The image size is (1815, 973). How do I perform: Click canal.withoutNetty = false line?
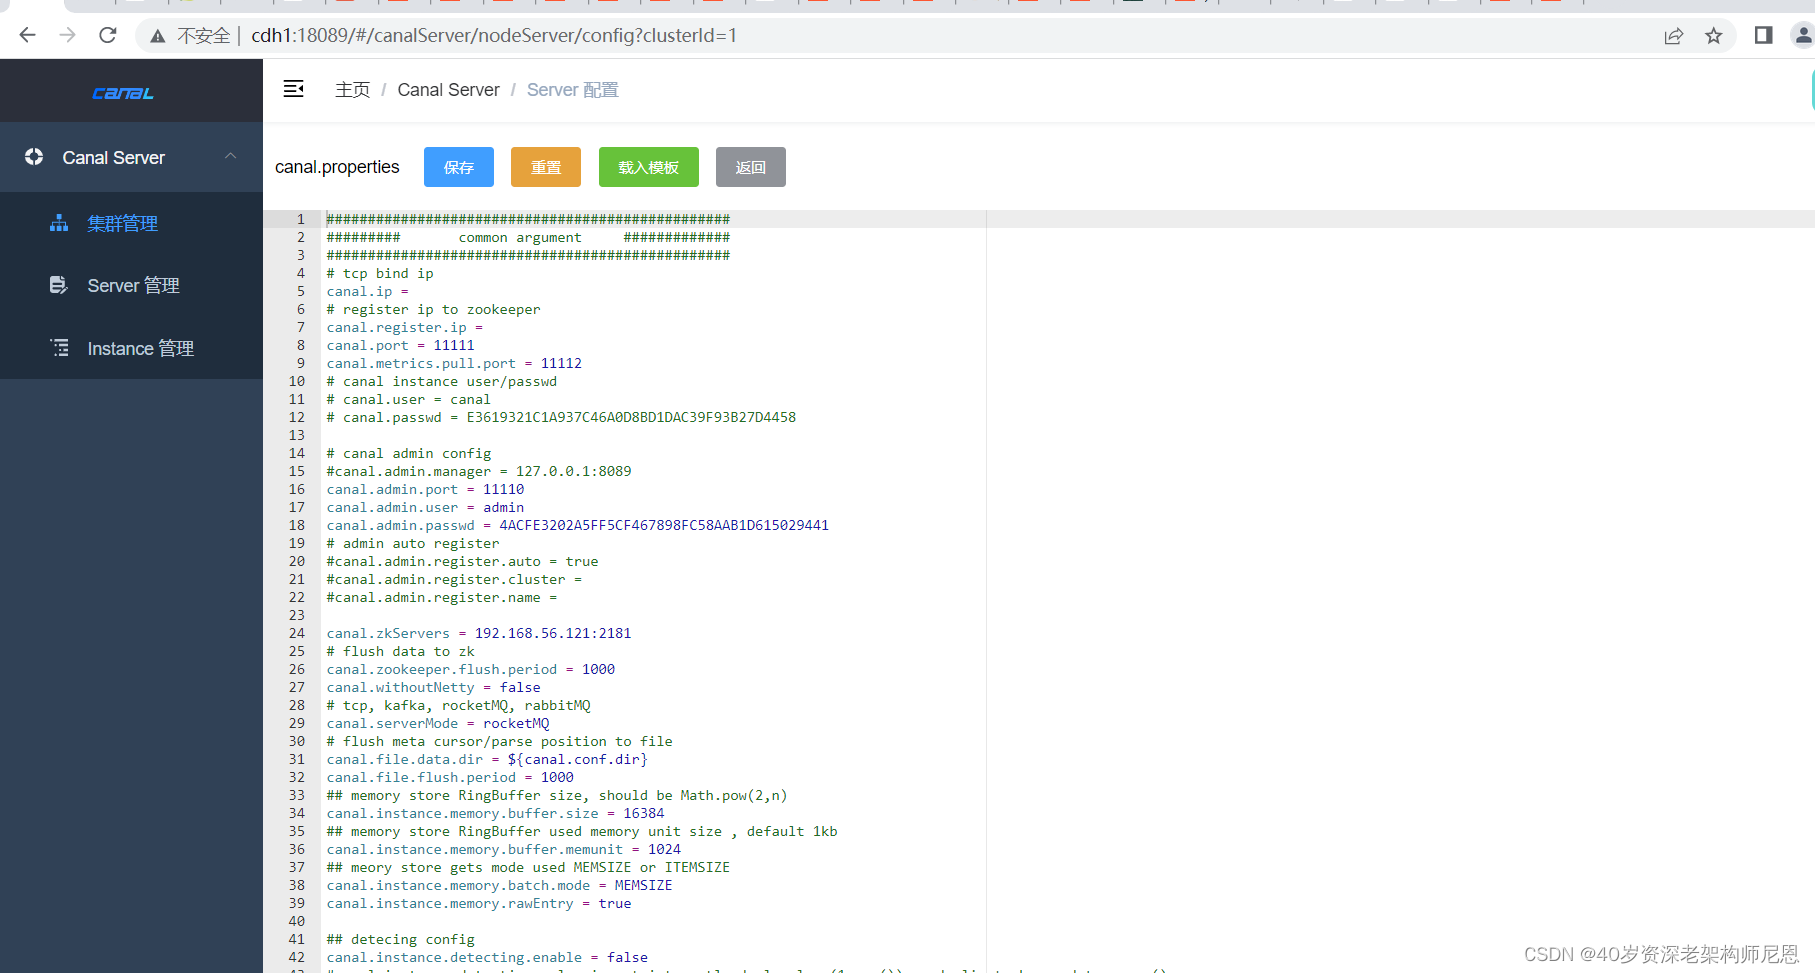[433, 687]
